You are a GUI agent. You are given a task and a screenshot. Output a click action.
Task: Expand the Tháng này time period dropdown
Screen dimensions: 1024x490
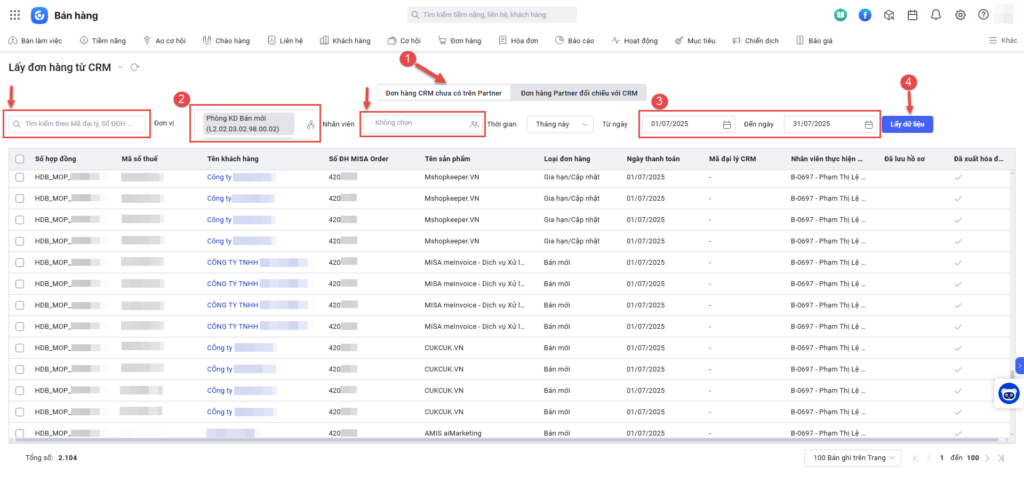coord(560,124)
